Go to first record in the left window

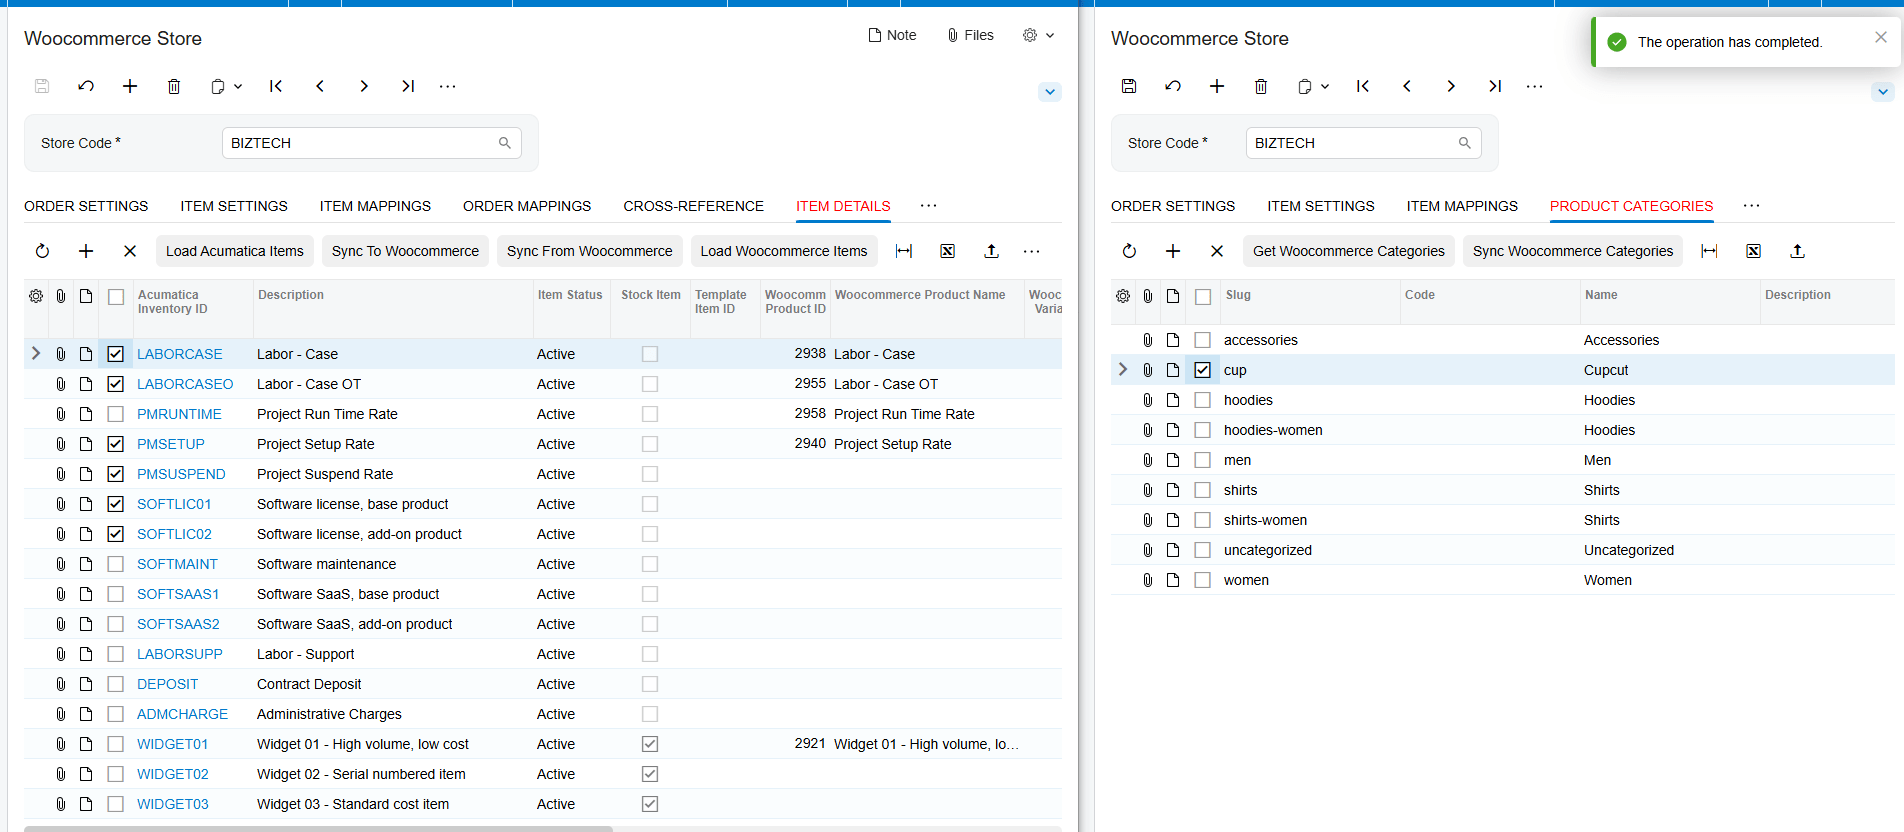click(x=276, y=86)
